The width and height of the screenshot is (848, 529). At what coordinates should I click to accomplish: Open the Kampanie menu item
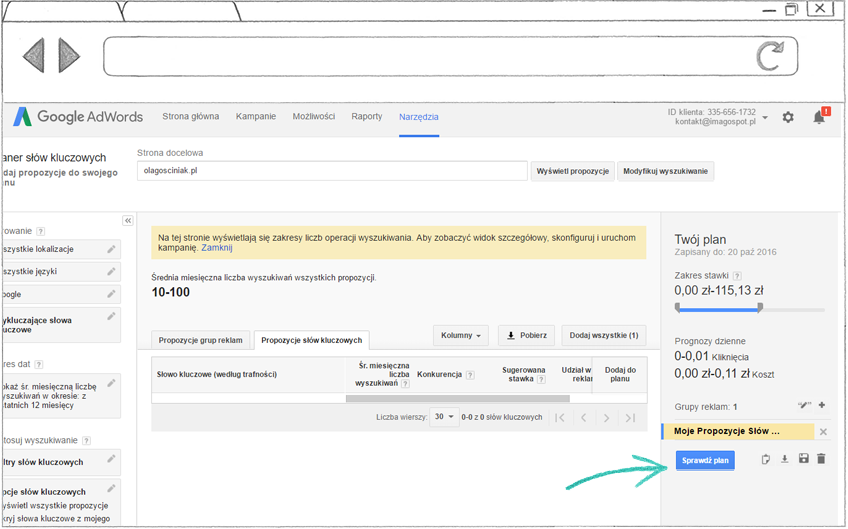256,116
